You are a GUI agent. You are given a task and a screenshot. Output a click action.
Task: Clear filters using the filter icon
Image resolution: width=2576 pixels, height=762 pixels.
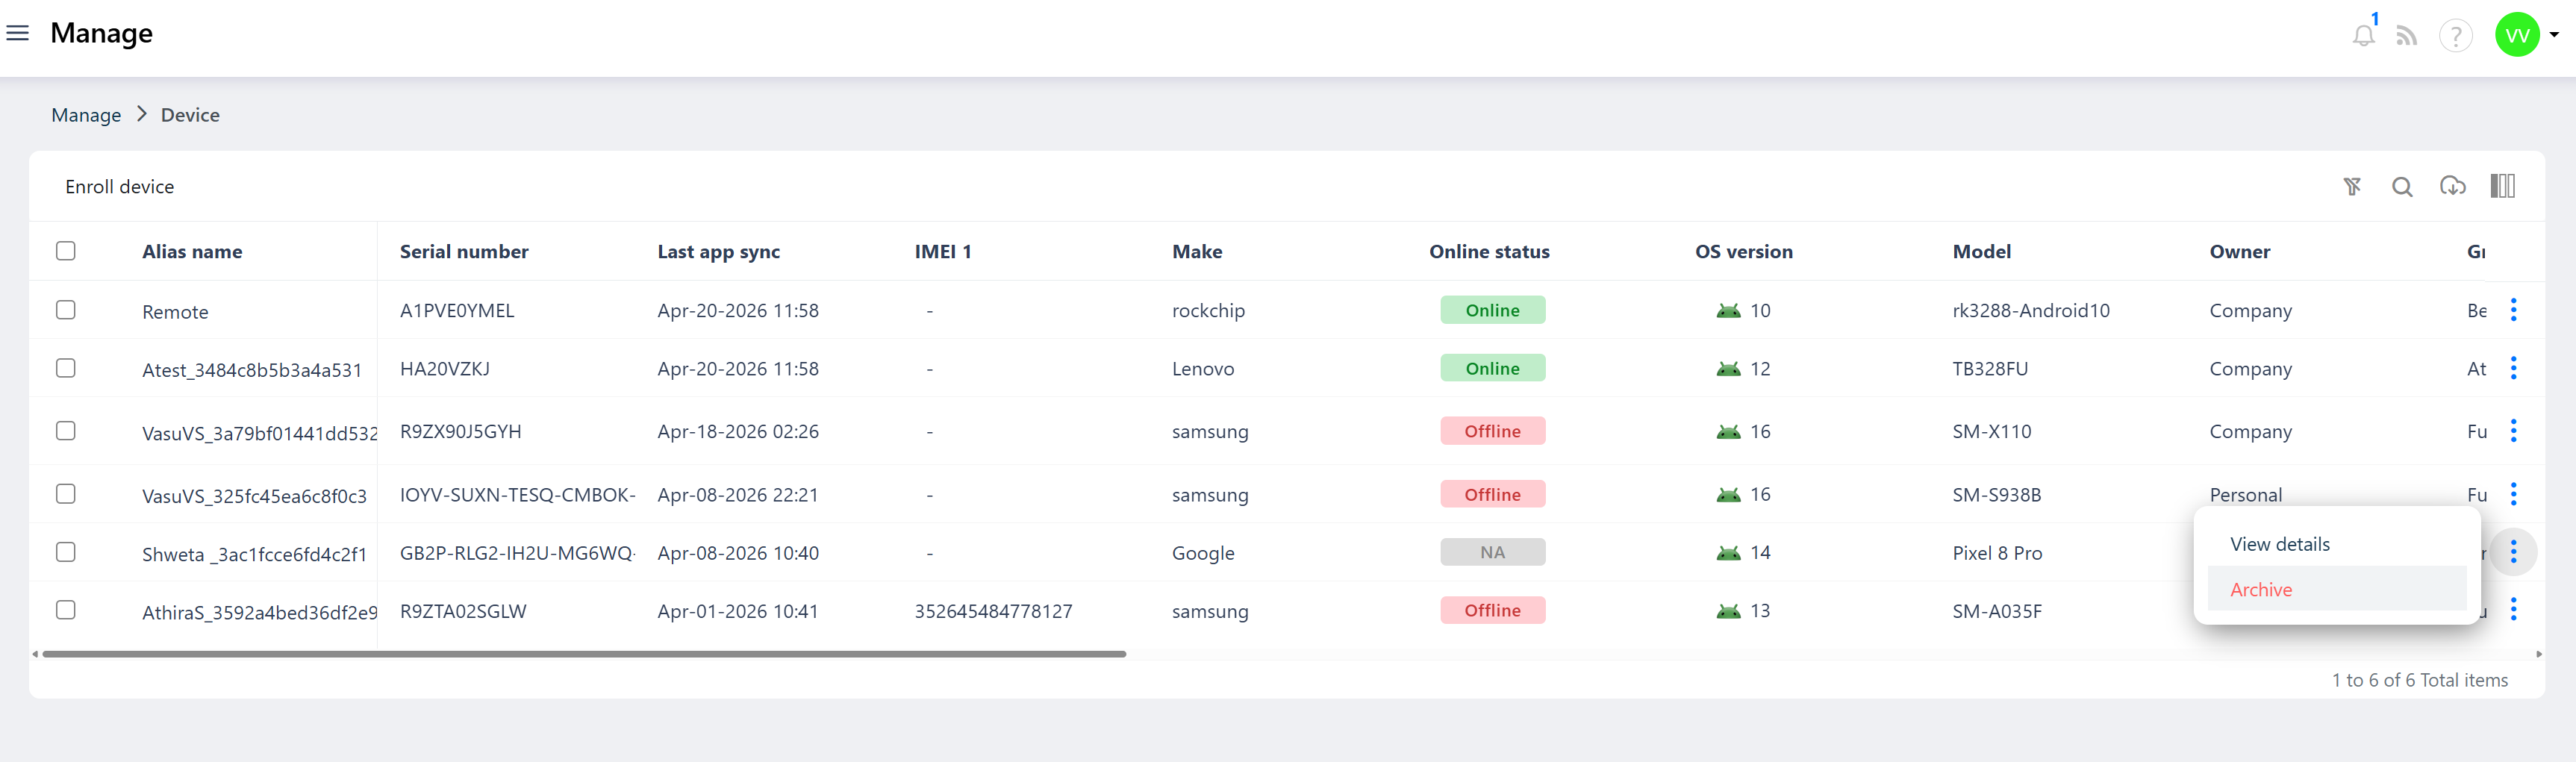(2352, 186)
